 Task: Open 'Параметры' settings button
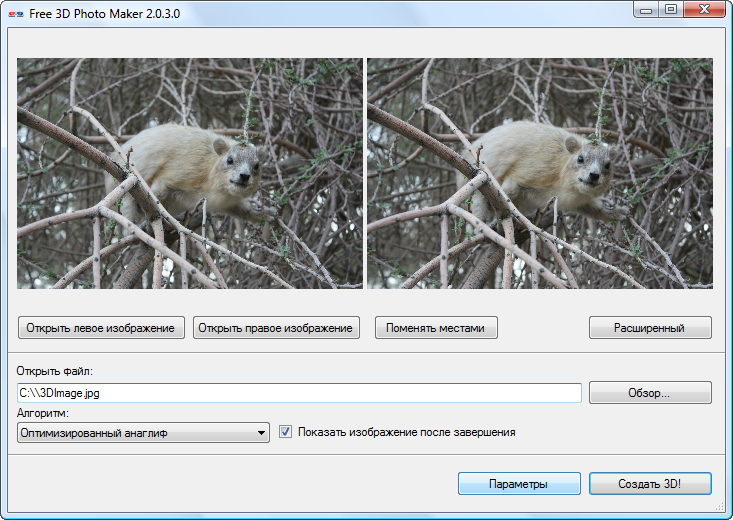(519, 484)
